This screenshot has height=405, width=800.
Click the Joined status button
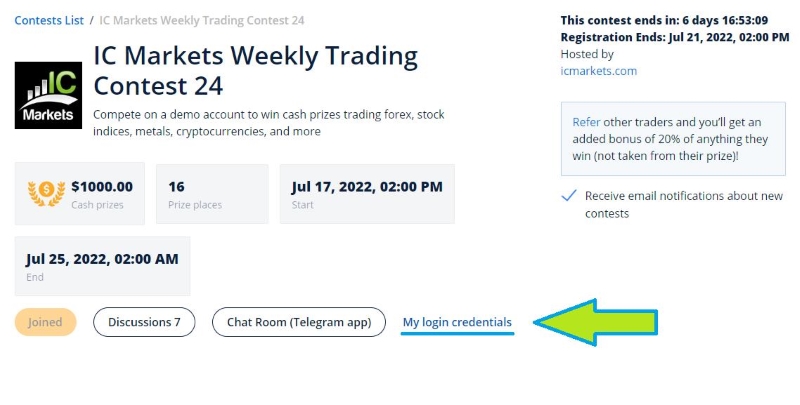pyautogui.click(x=45, y=322)
